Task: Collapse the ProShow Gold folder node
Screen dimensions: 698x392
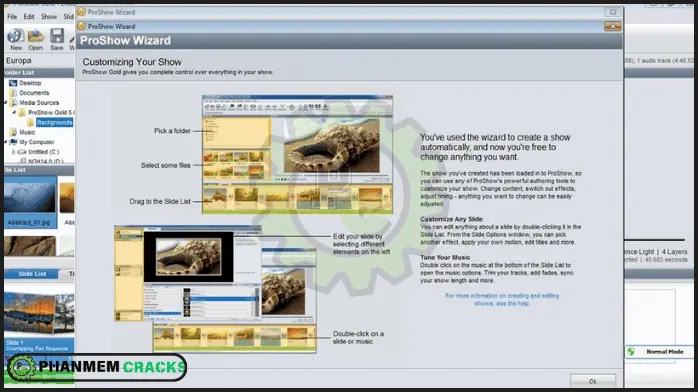Action: 14,113
